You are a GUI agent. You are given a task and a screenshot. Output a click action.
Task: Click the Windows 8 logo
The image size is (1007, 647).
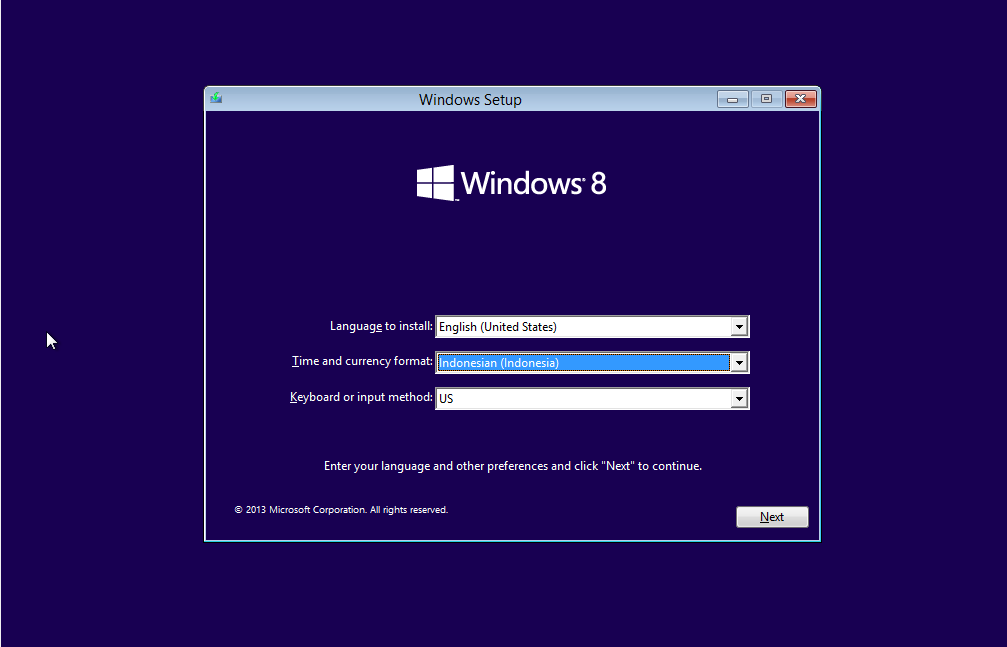click(511, 183)
